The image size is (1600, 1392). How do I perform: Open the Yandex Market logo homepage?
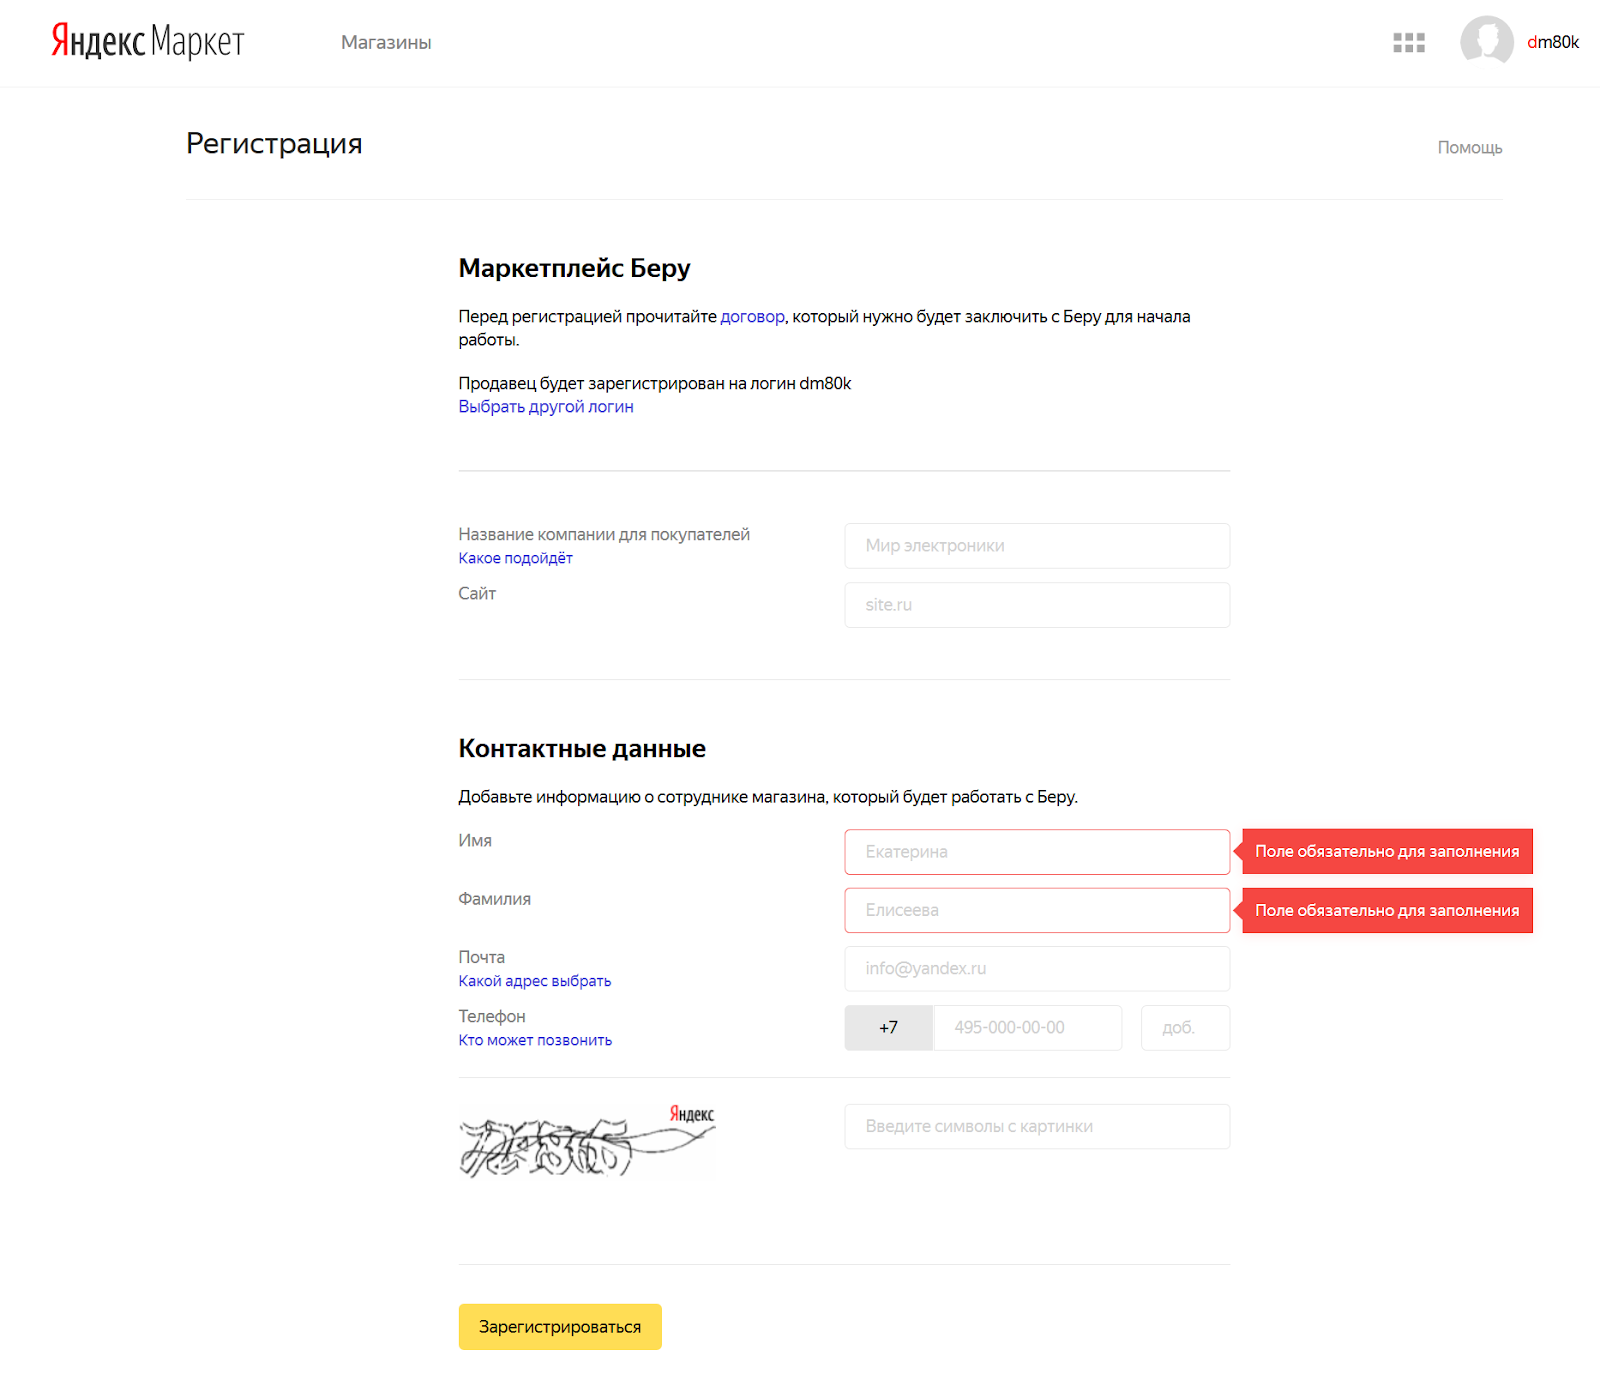coord(147,42)
